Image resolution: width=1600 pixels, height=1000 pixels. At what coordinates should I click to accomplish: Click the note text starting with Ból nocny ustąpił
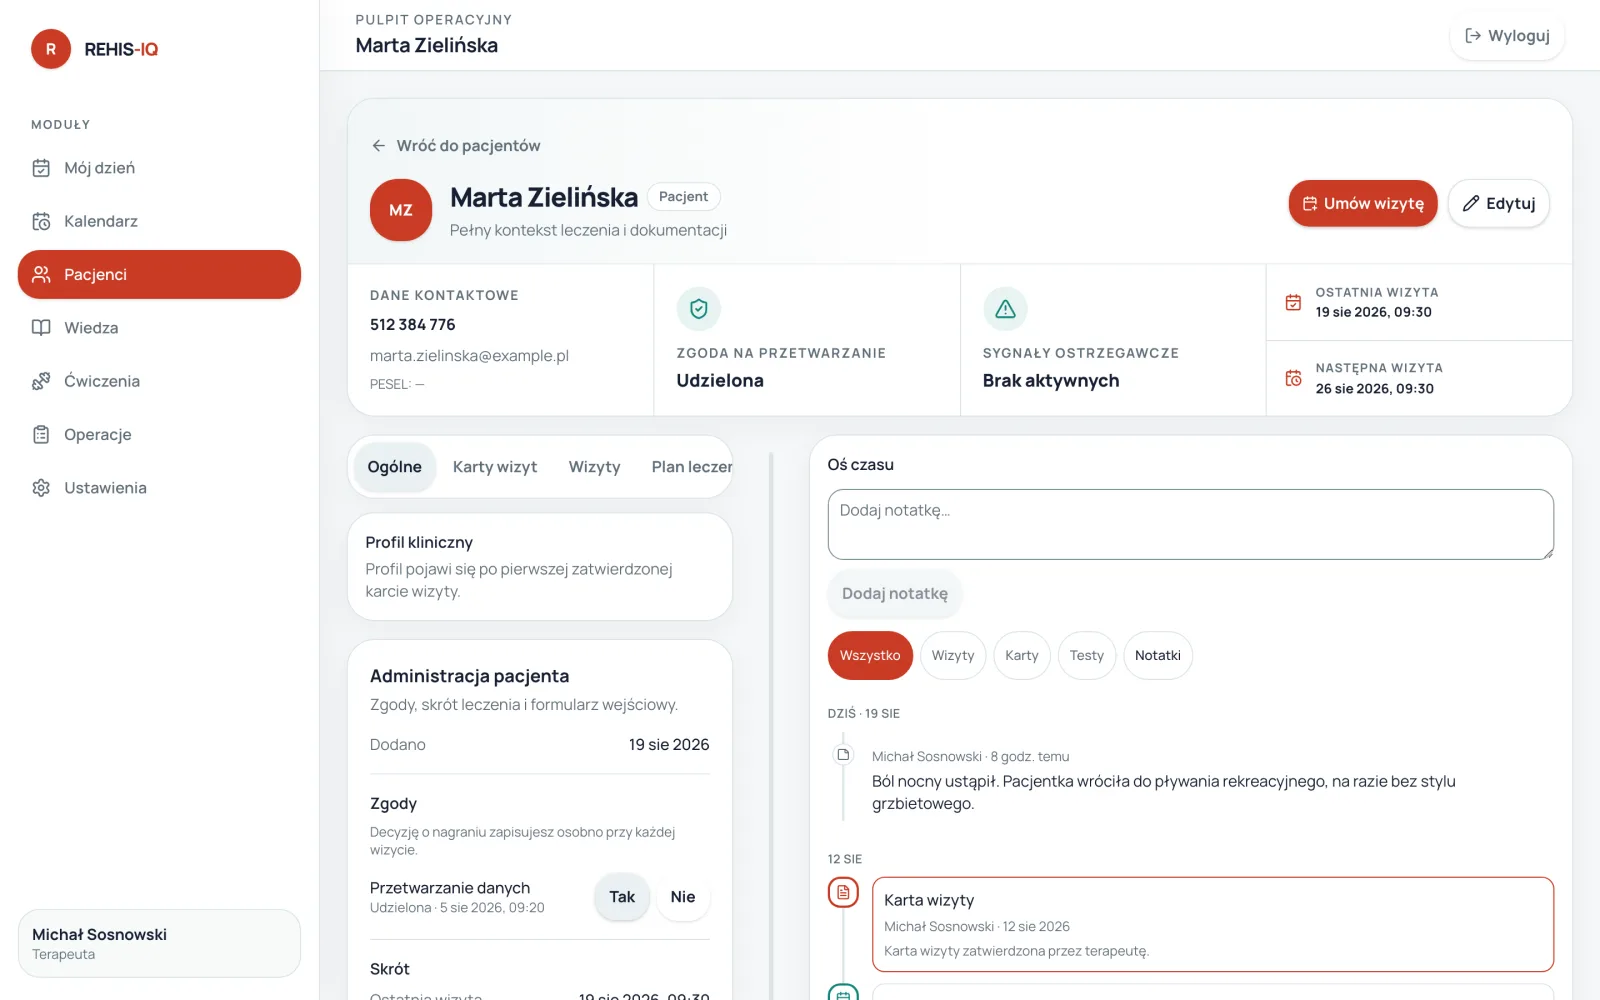pos(1164,792)
